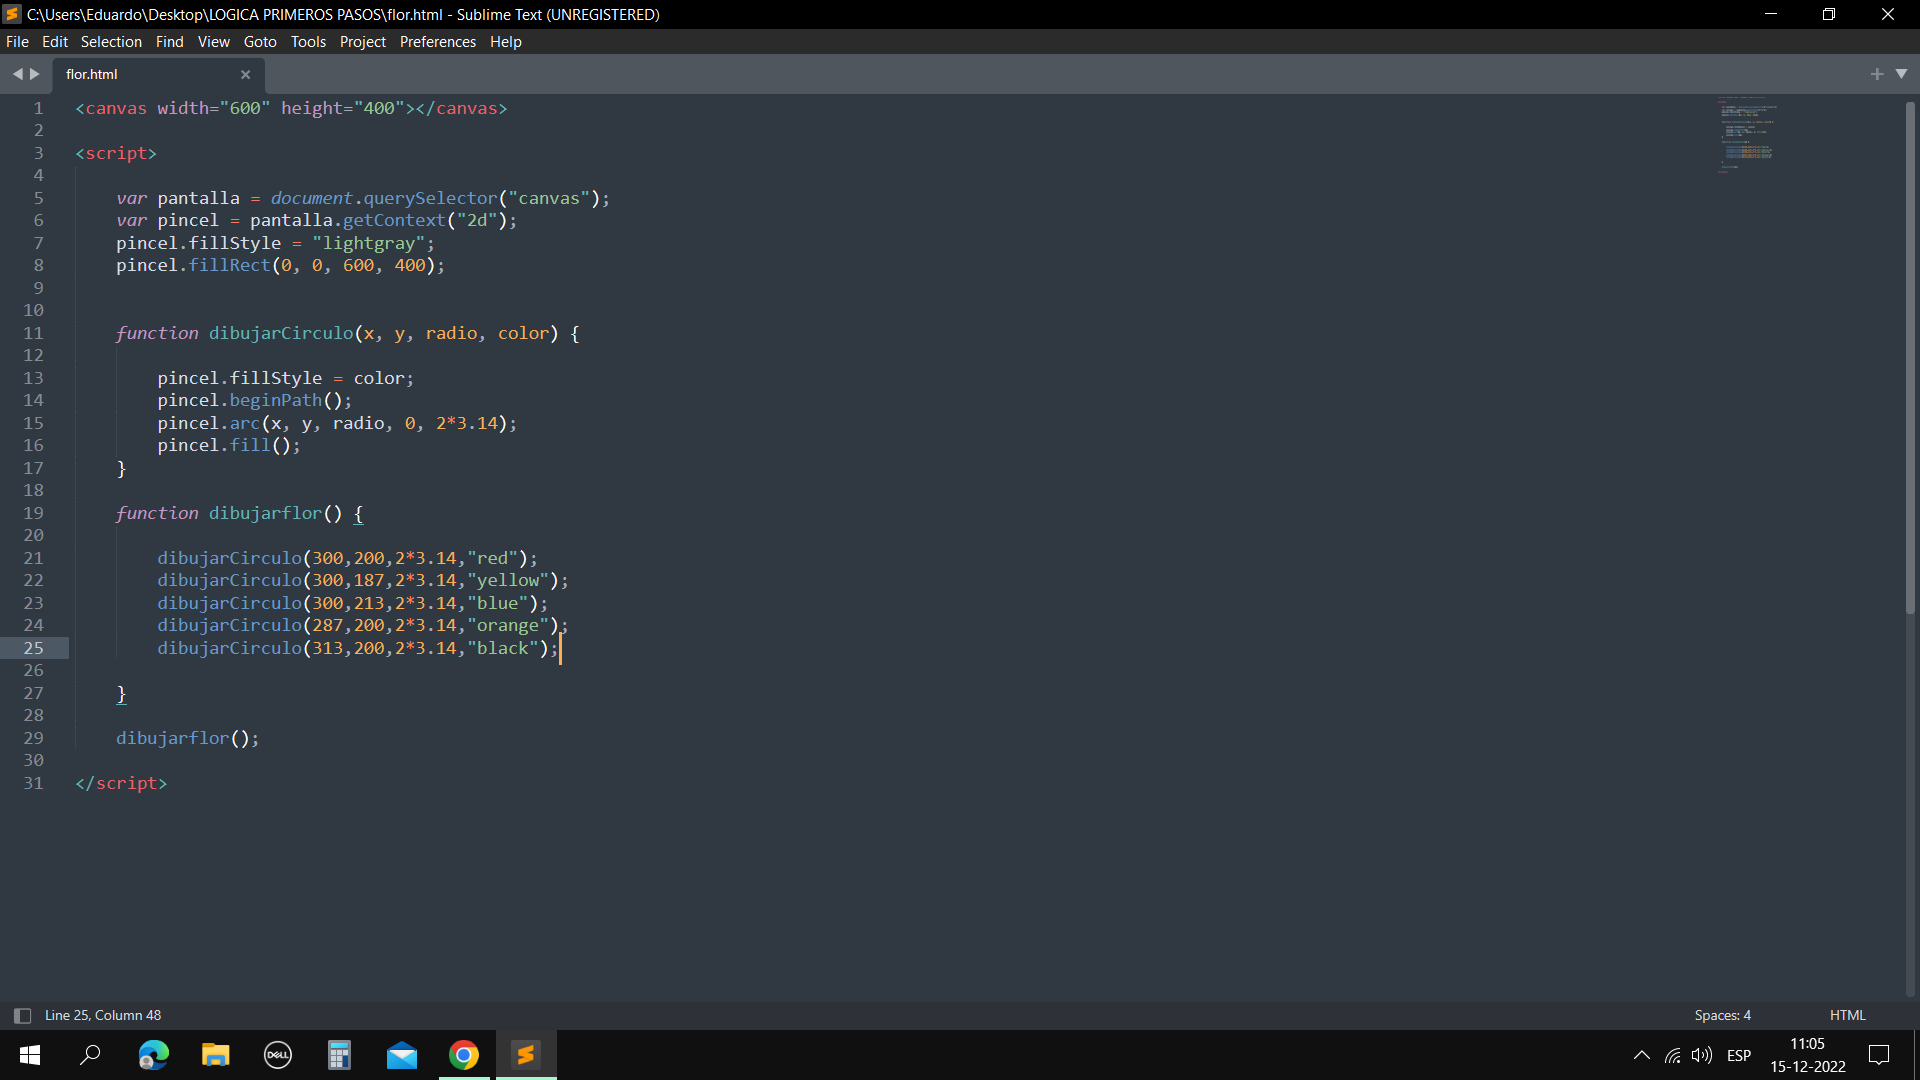The height and width of the screenshot is (1080, 1920).
Task: Click the "blue" dibujarCirculo call
Action: click(352, 603)
